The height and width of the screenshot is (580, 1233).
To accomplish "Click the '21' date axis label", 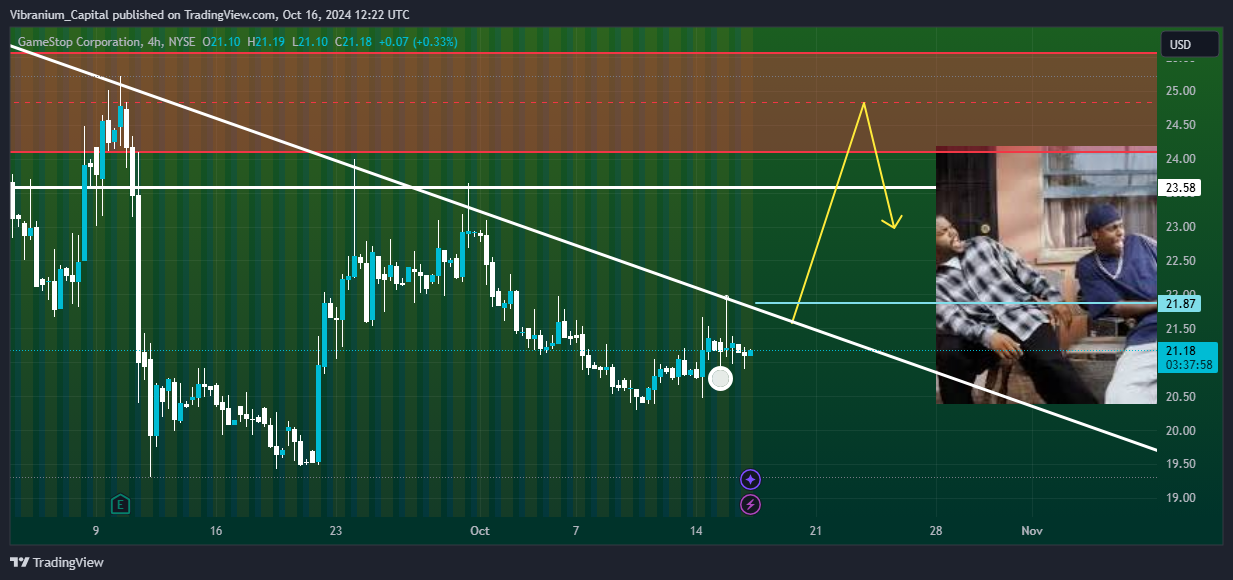I will [816, 531].
